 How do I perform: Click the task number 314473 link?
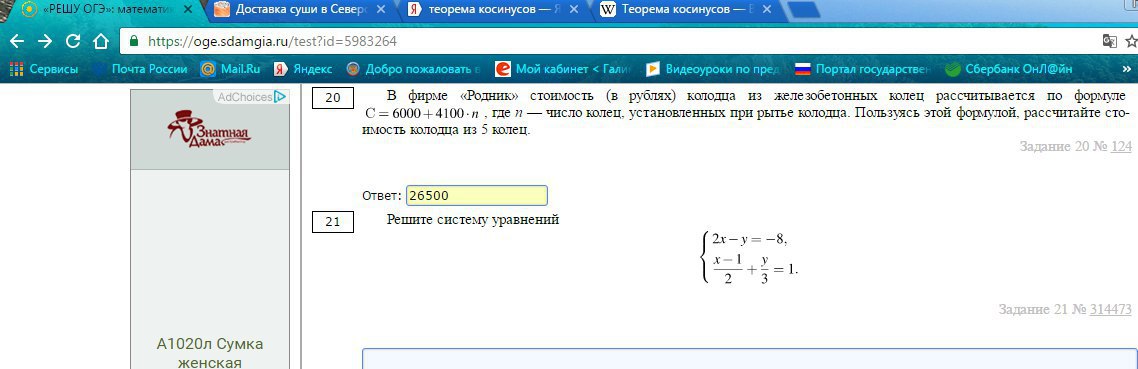[x=1110, y=309]
